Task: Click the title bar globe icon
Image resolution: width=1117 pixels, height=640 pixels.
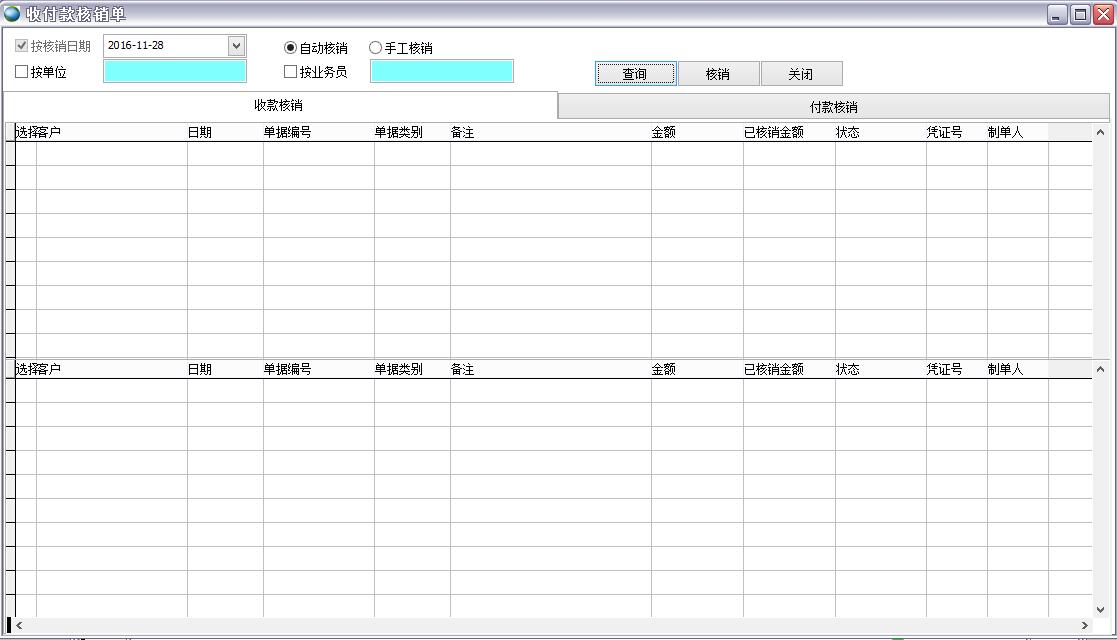Action: click(x=10, y=12)
